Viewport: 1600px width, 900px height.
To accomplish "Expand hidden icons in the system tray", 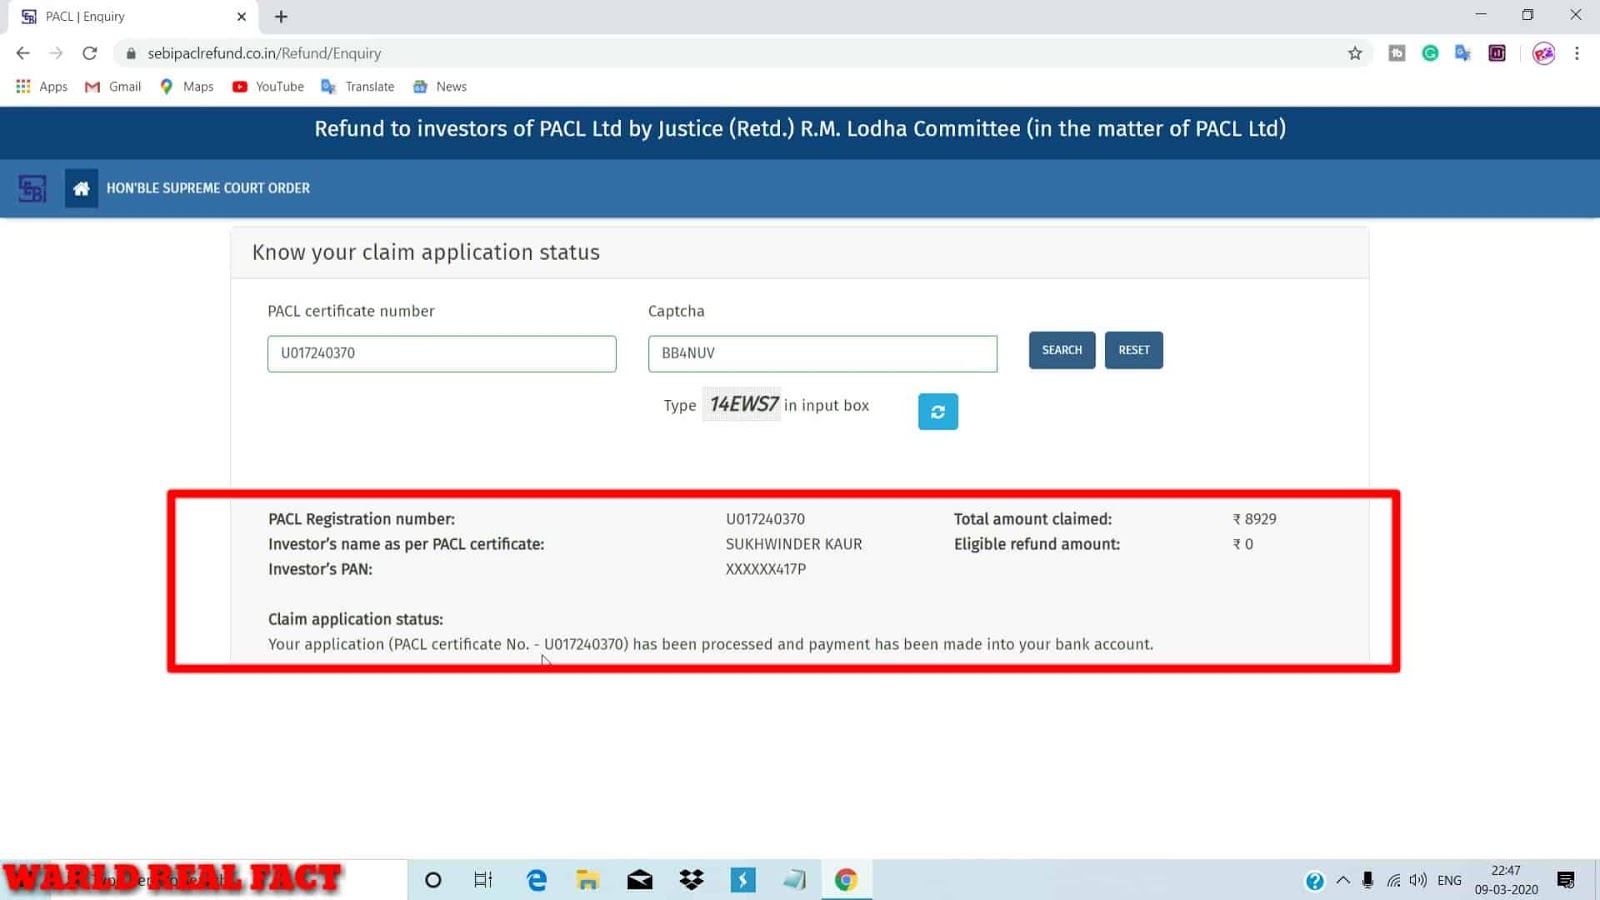I will tap(1343, 880).
